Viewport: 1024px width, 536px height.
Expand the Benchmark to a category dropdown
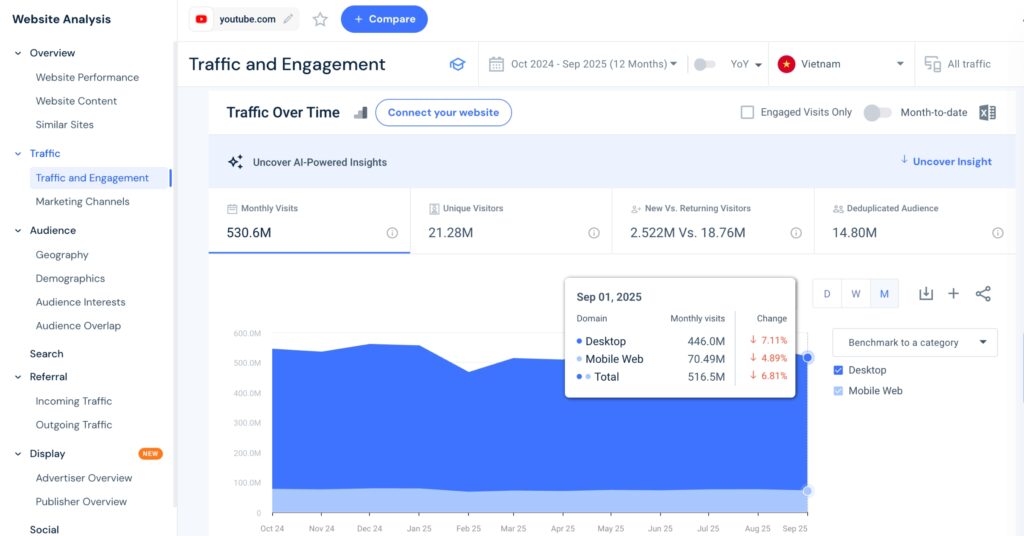click(x=914, y=342)
